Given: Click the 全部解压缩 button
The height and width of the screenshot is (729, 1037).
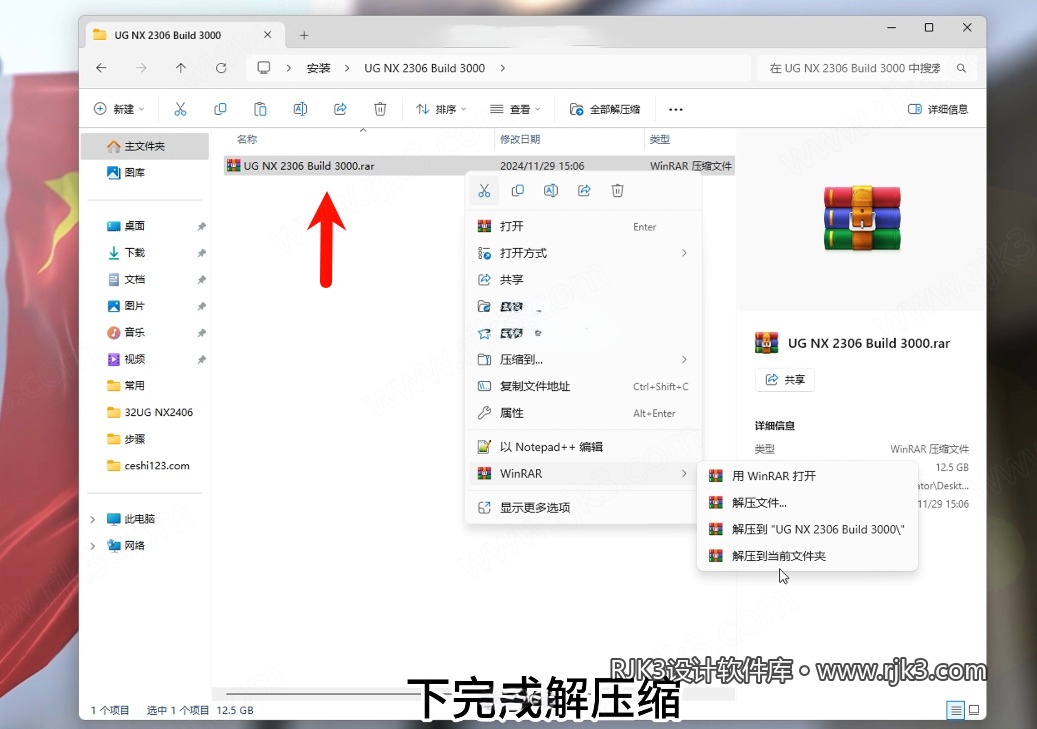Looking at the screenshot, I should click(605, 109).
